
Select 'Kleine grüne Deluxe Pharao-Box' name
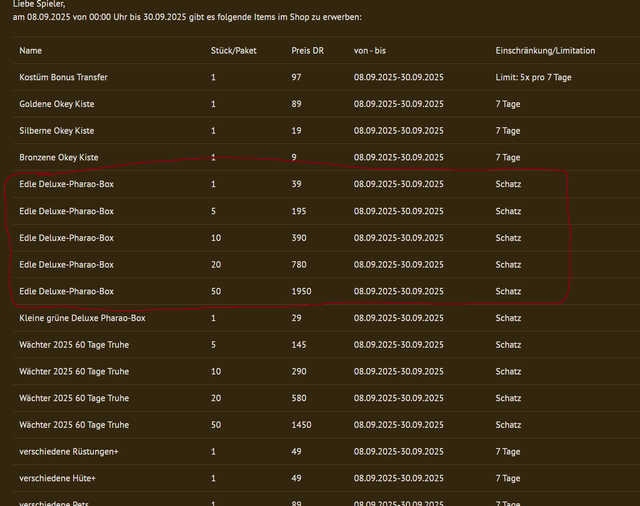coord(82,318)
